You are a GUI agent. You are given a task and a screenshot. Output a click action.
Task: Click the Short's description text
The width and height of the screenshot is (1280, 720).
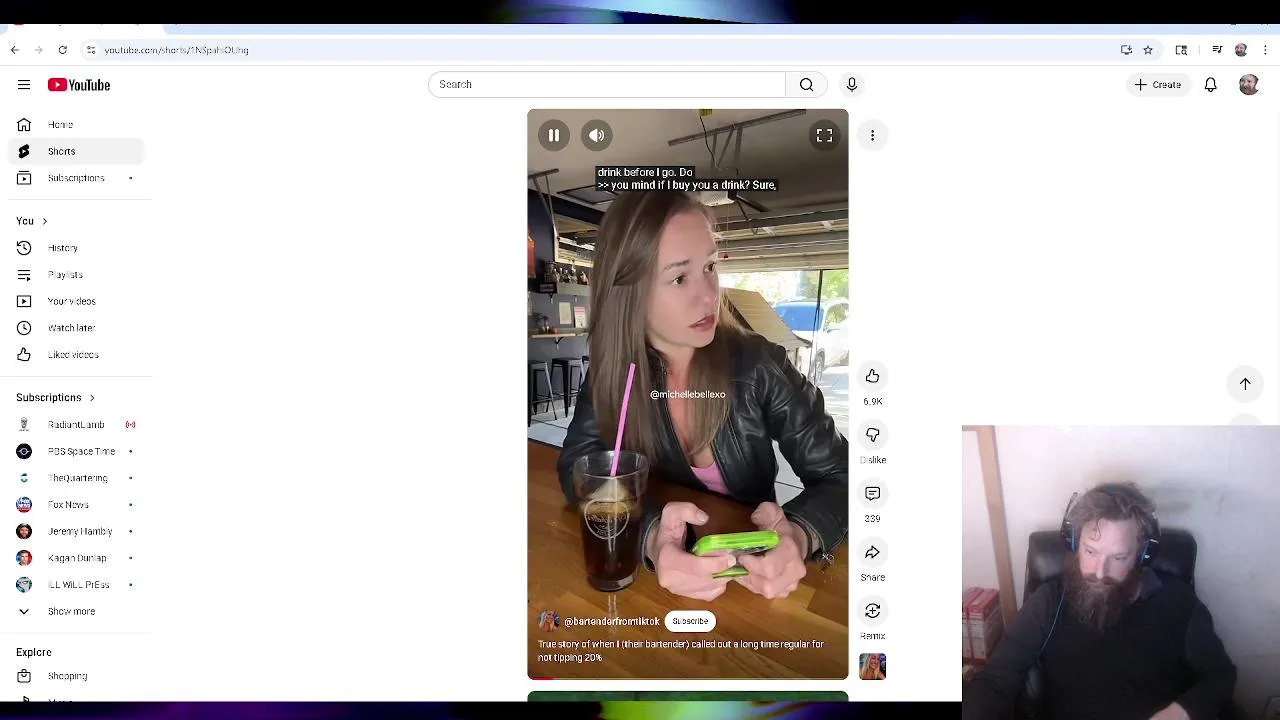point(680,651)
